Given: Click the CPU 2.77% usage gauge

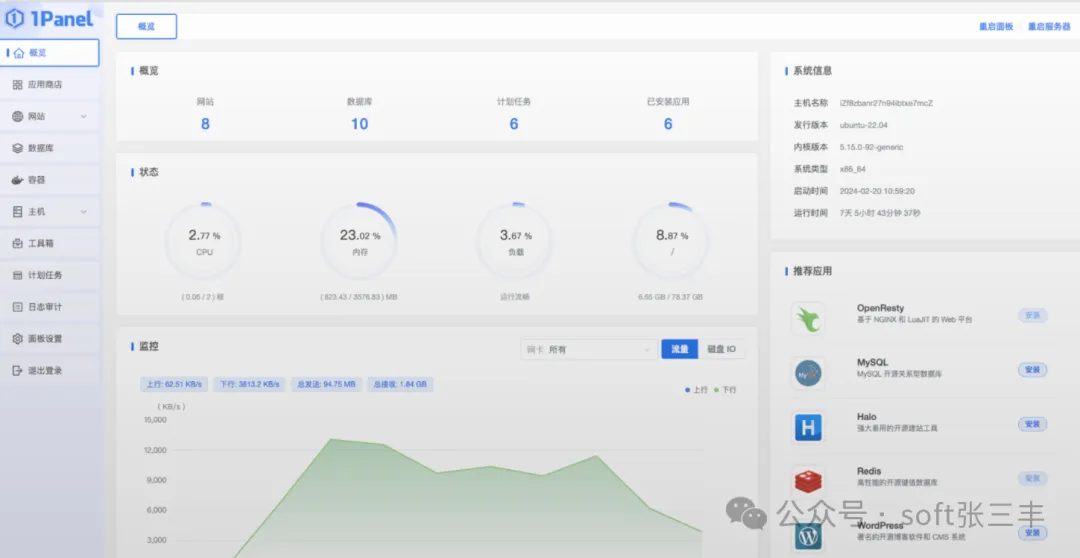Looking at the screenshot, I should (204, 241).
